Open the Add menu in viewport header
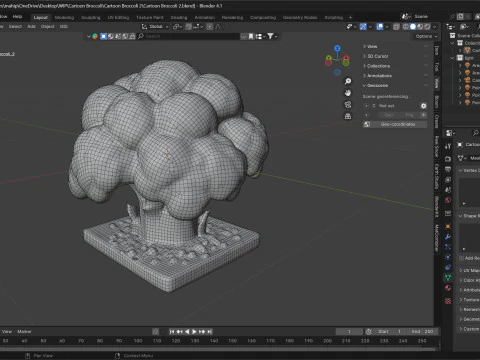Viewport: 480px width, 360px height. pos(31,26)
